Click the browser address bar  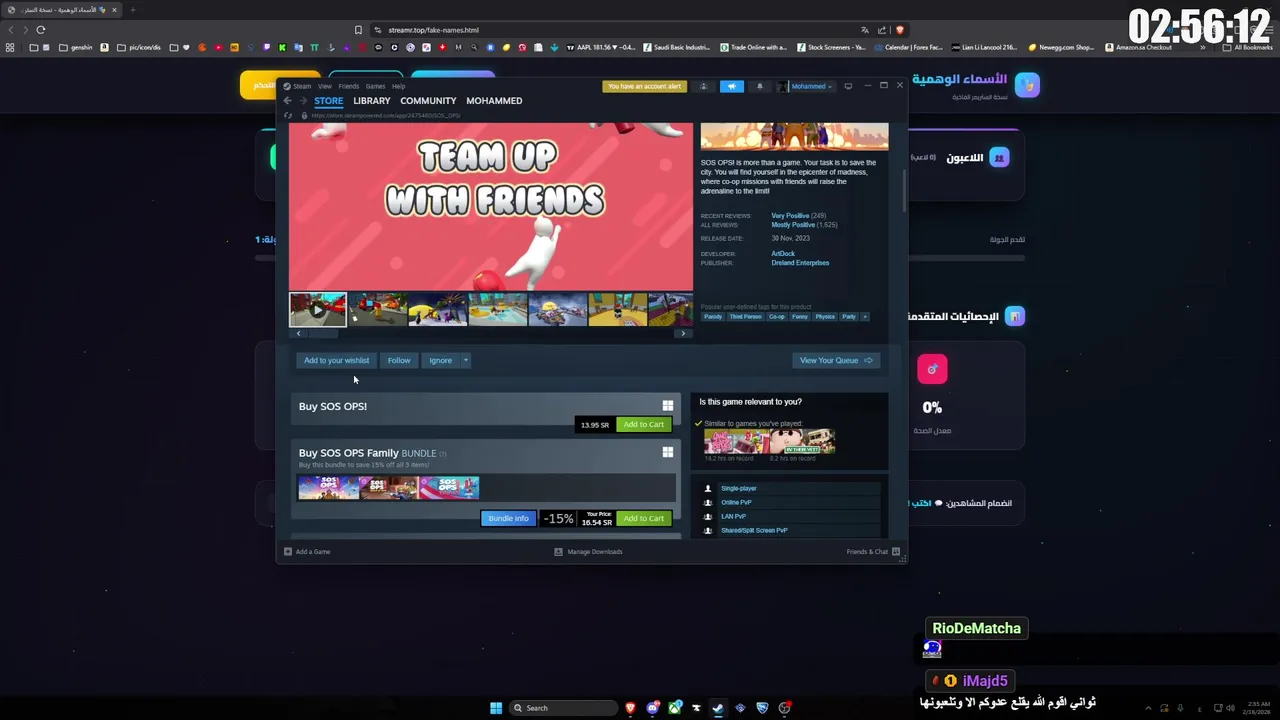[610, 30]
